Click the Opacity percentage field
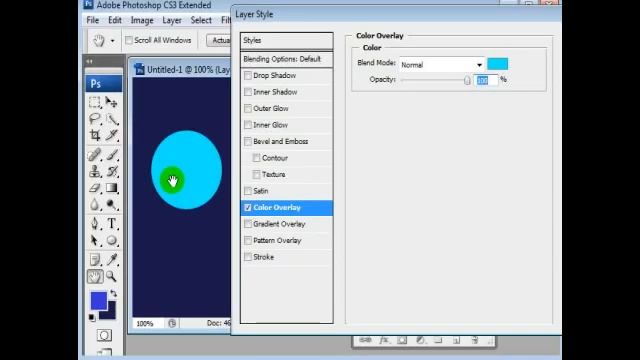The width and height of the screenshot is (640, 360). pos(486,80)
